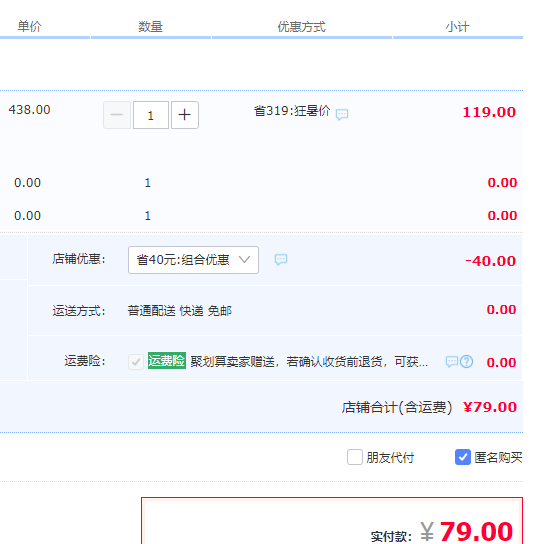
Task: Click the question mark help icon for 运费险
Action: point(466,362)
